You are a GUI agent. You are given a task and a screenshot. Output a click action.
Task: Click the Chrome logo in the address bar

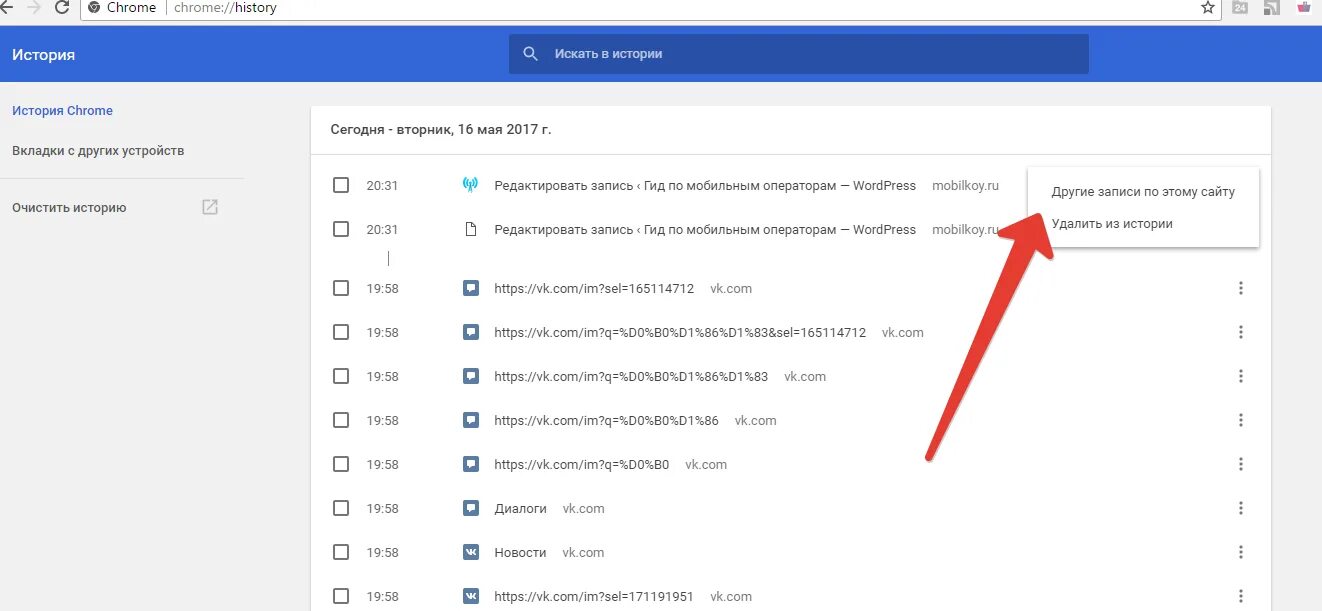pos(94,7)
